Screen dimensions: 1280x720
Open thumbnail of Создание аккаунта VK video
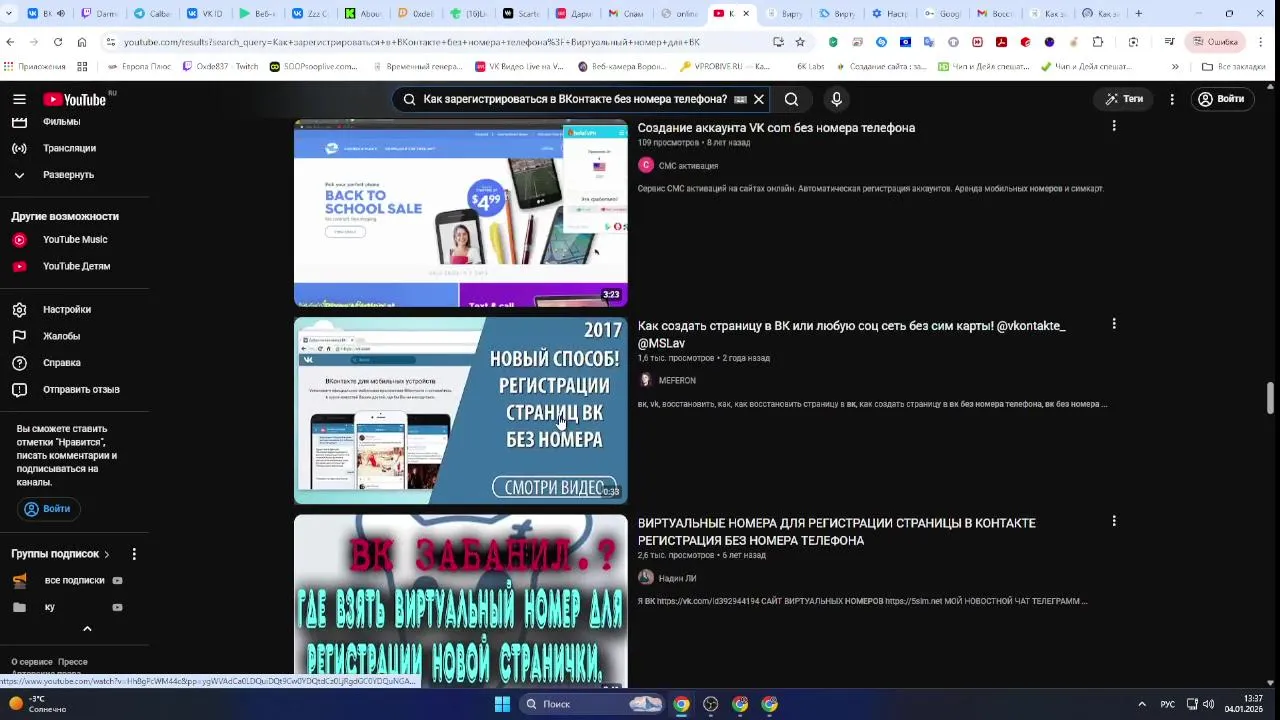[x=460, y=212]
